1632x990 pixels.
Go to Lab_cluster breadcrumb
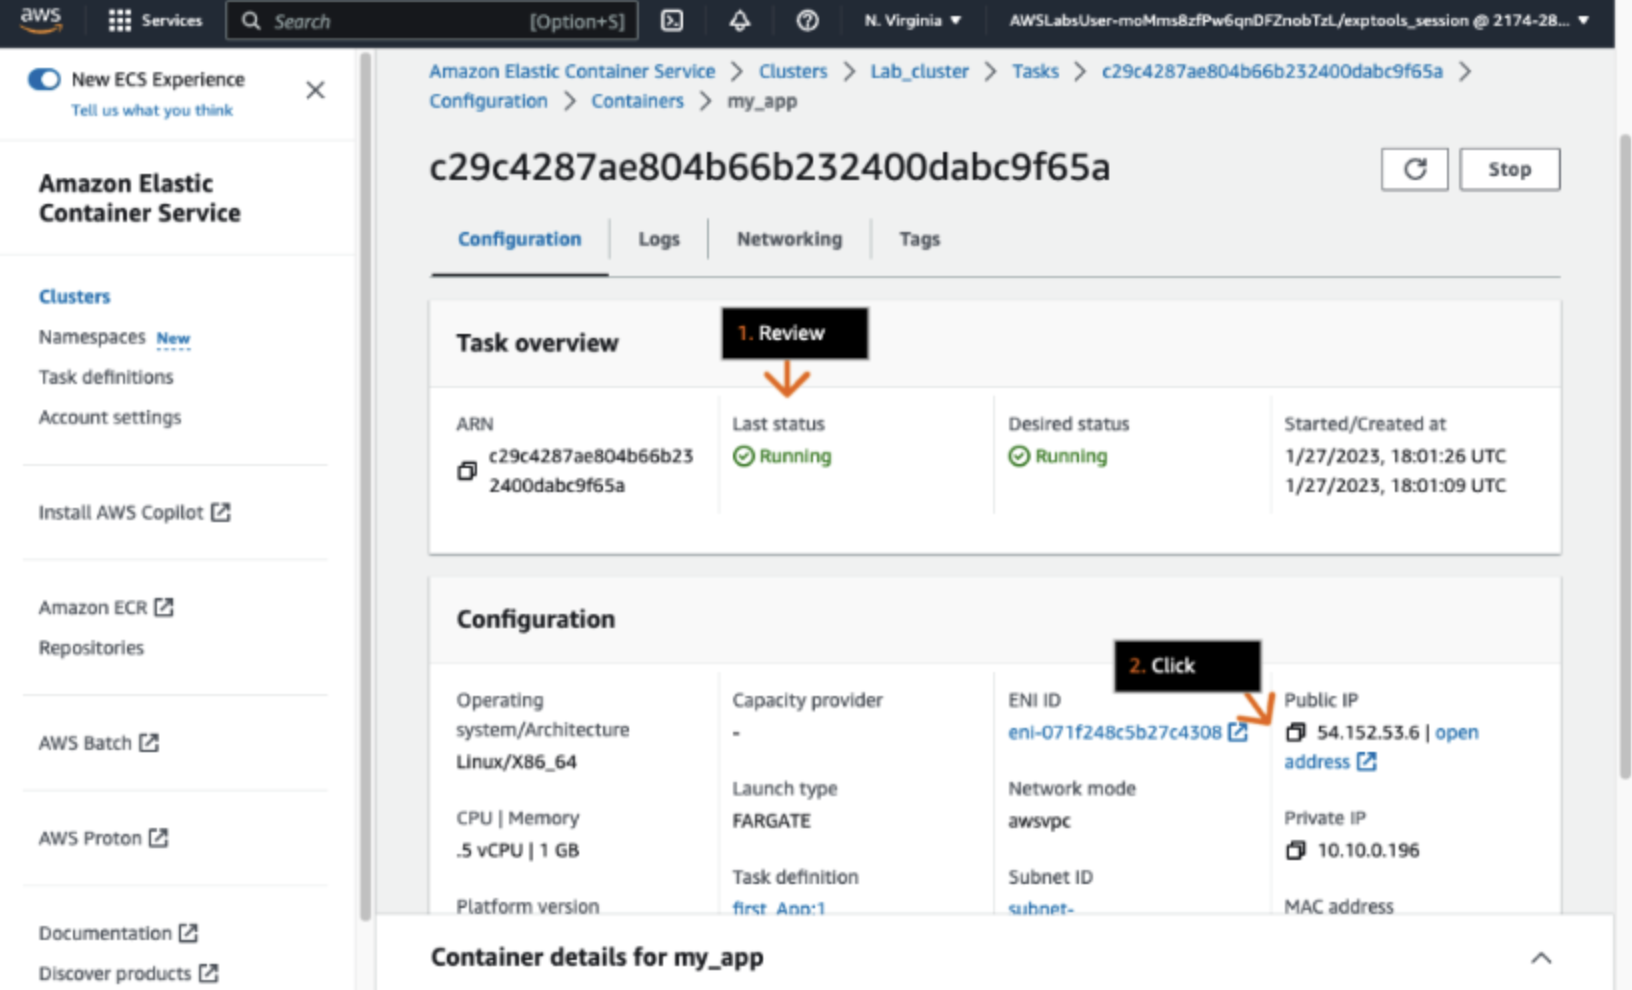pyautogui.click(x=919, y=71)
